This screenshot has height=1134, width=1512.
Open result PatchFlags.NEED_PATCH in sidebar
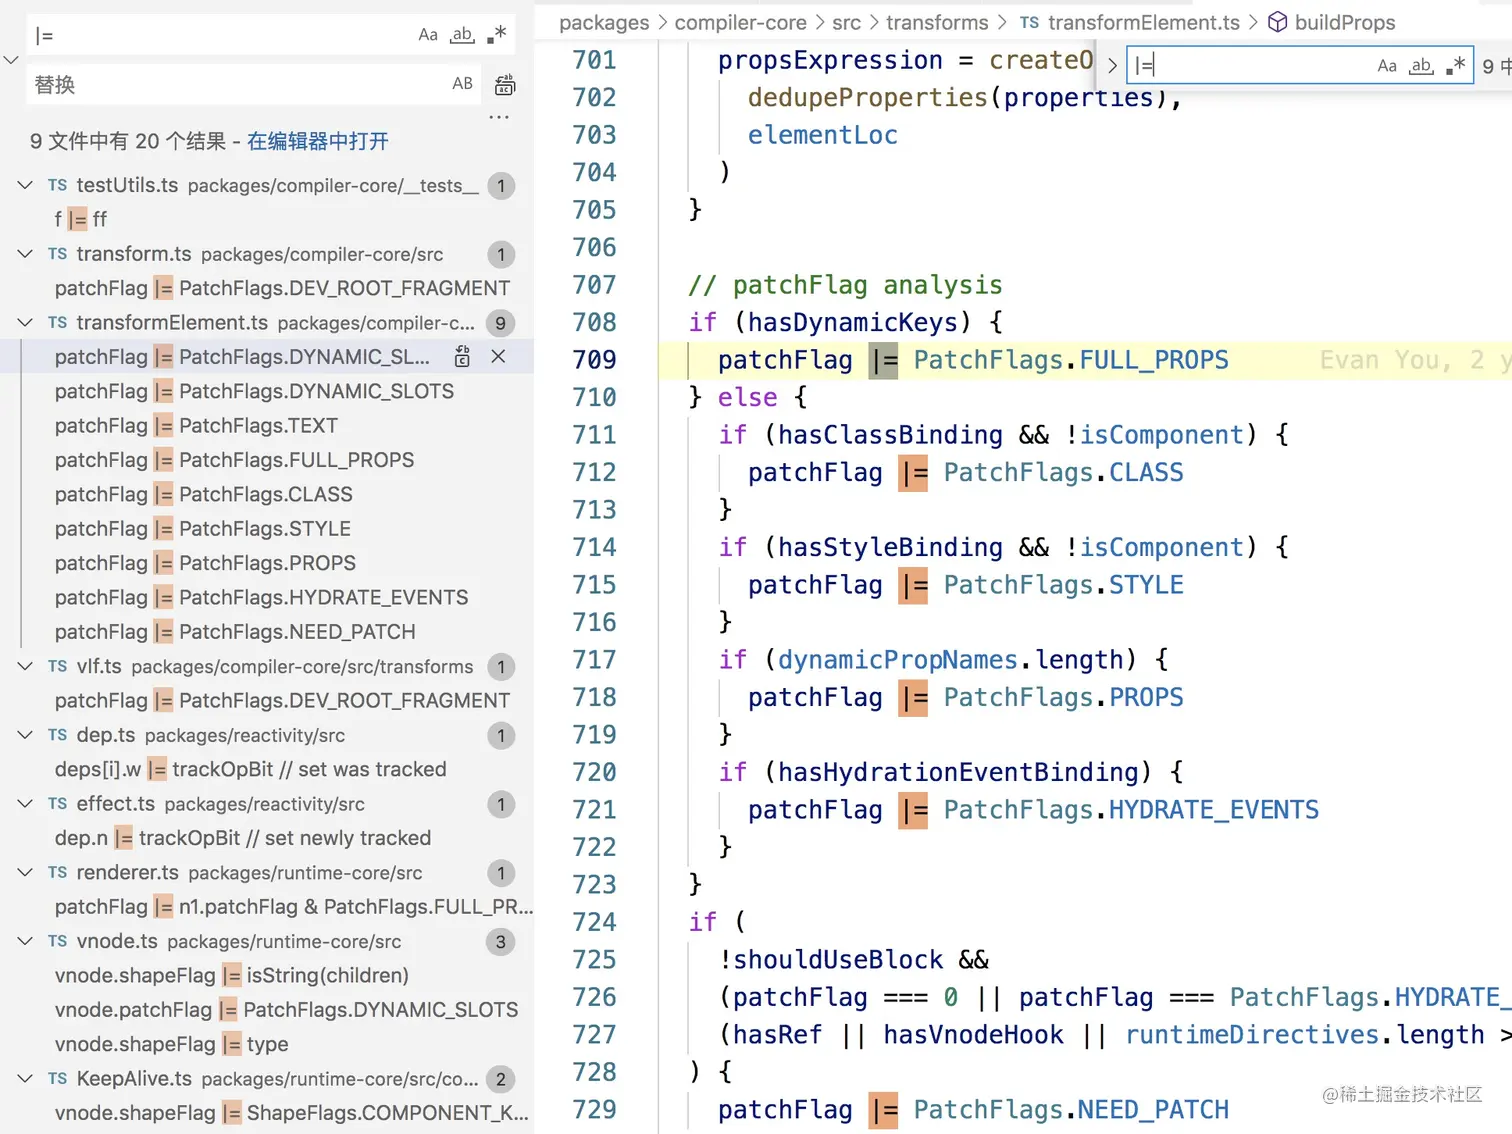235,632
